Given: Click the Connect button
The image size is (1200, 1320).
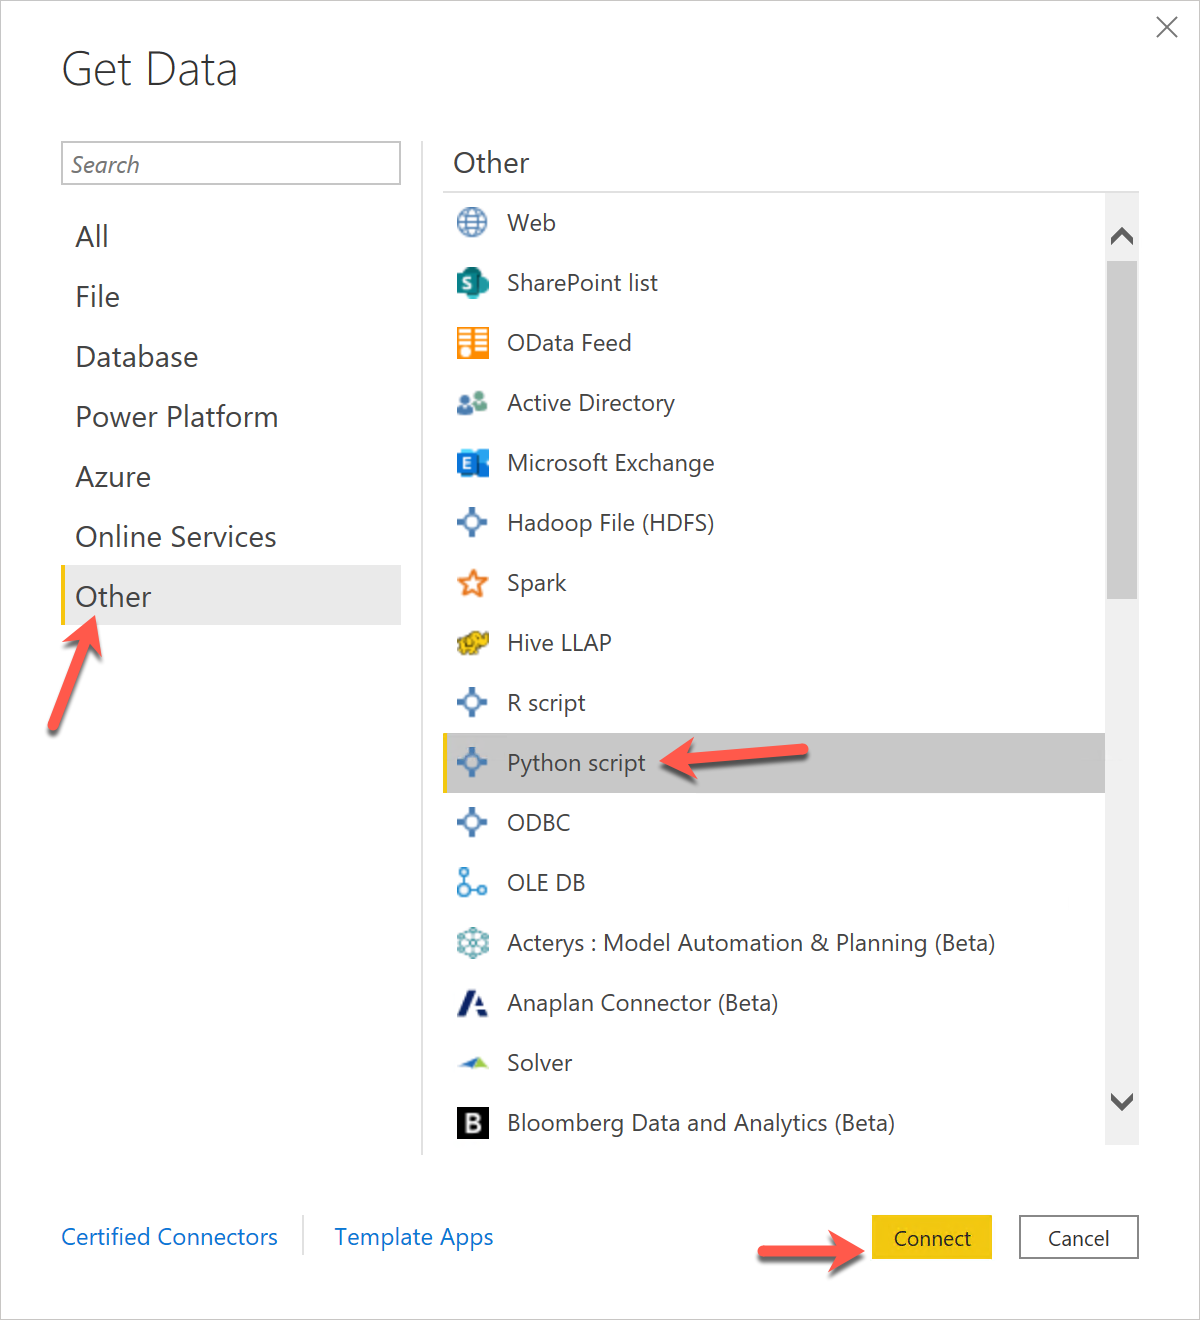Looking at the screenshot, I should (931, 1237).
